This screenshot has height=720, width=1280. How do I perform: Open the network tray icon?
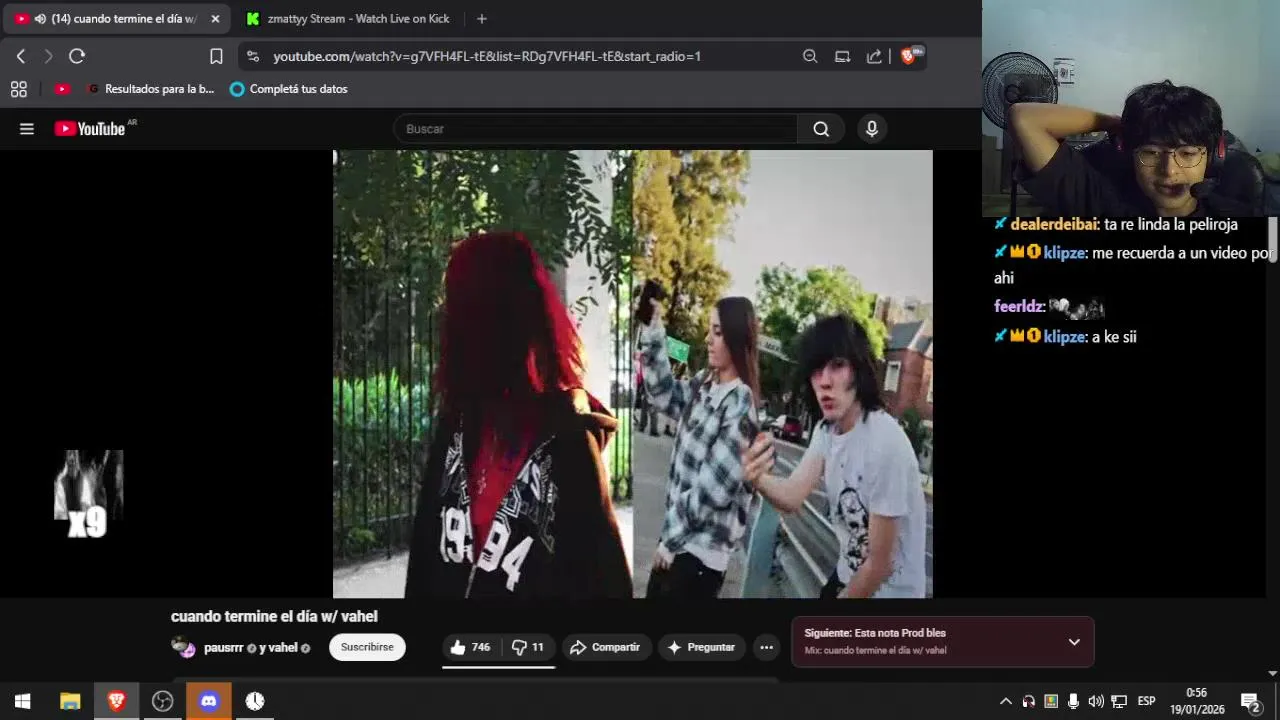tap(1119, 701)
